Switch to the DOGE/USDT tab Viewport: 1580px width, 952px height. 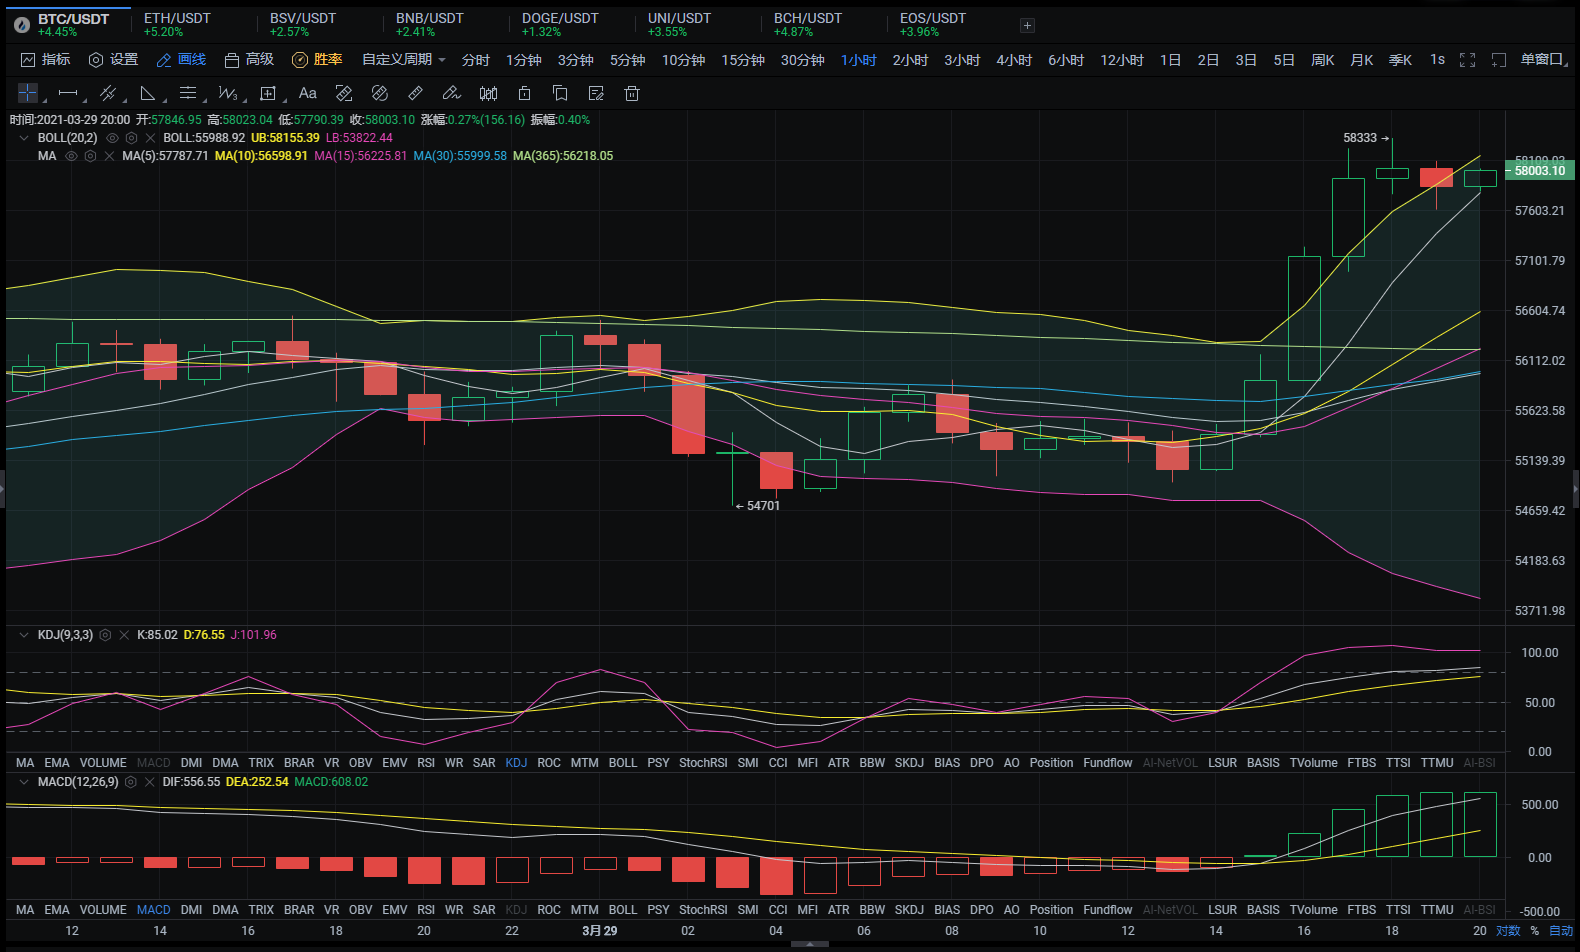560,25
